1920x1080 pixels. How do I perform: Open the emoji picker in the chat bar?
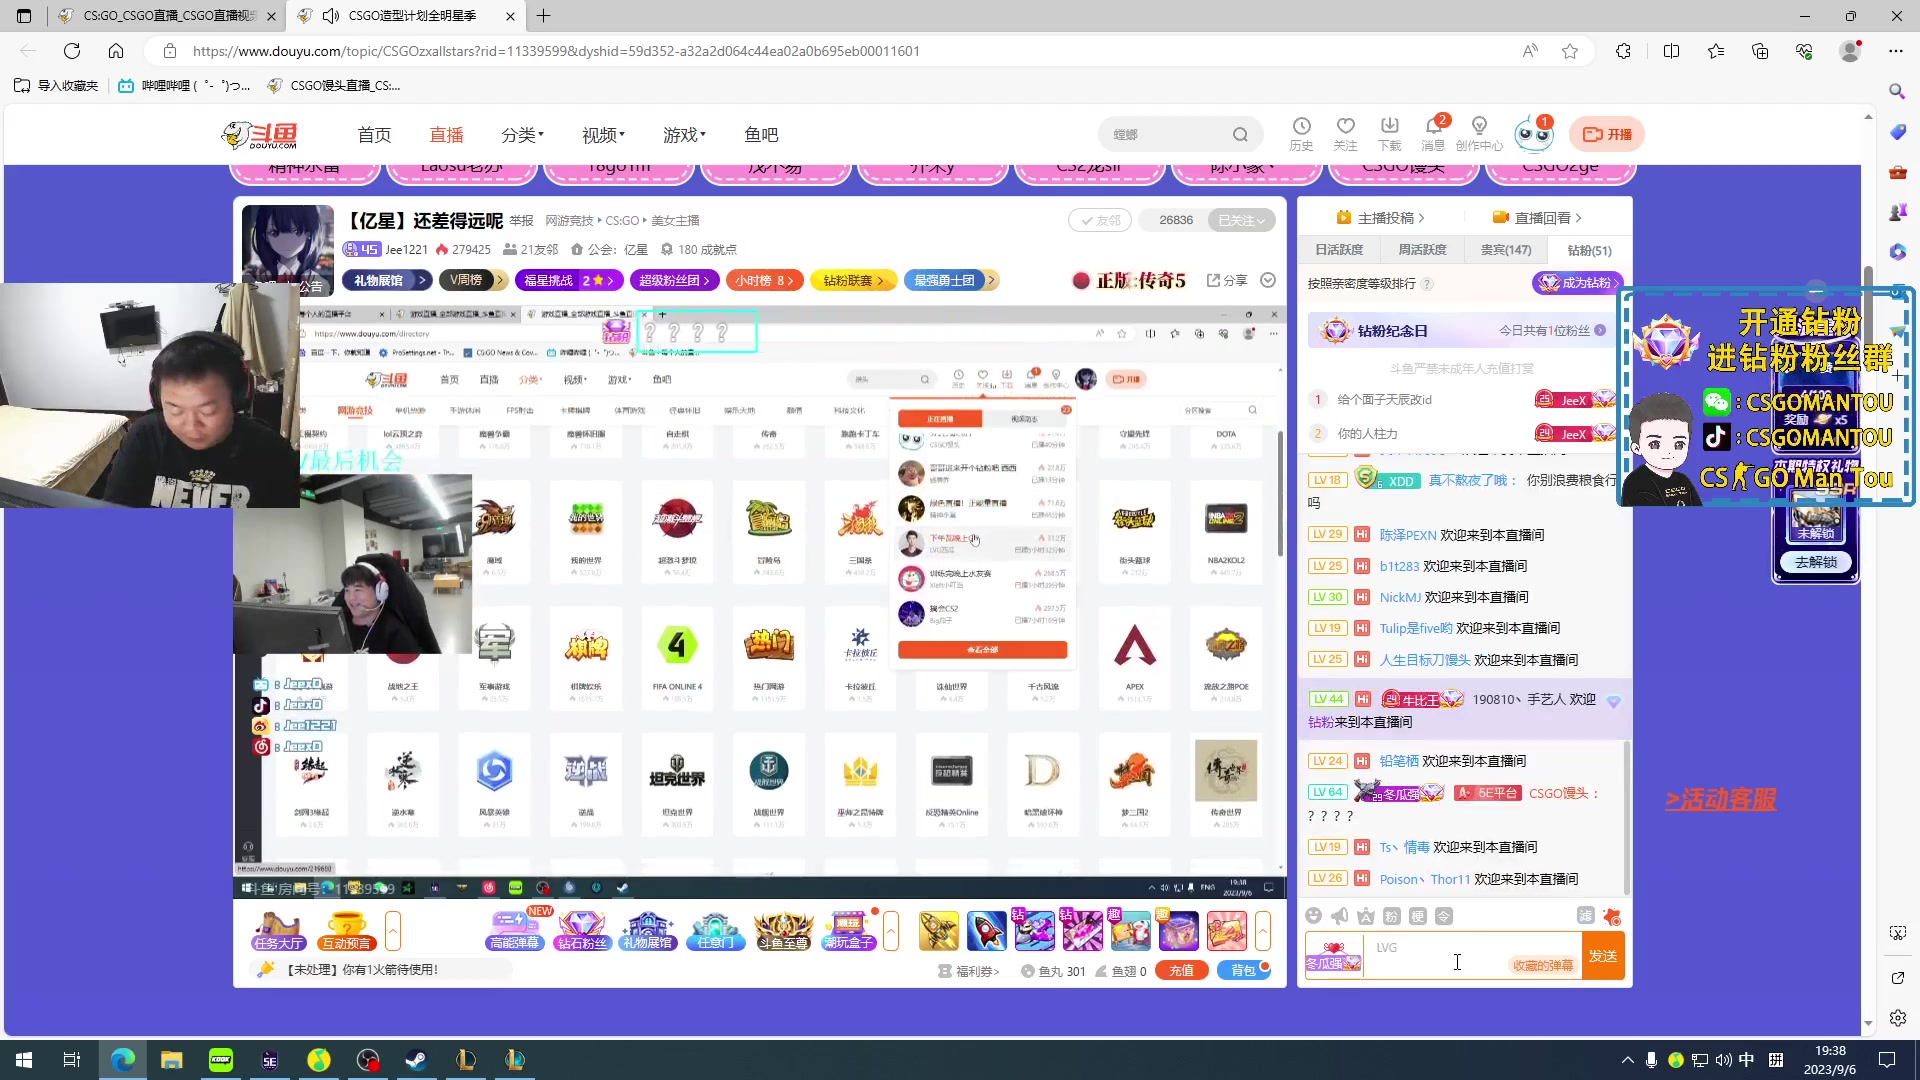(1314, 915)
